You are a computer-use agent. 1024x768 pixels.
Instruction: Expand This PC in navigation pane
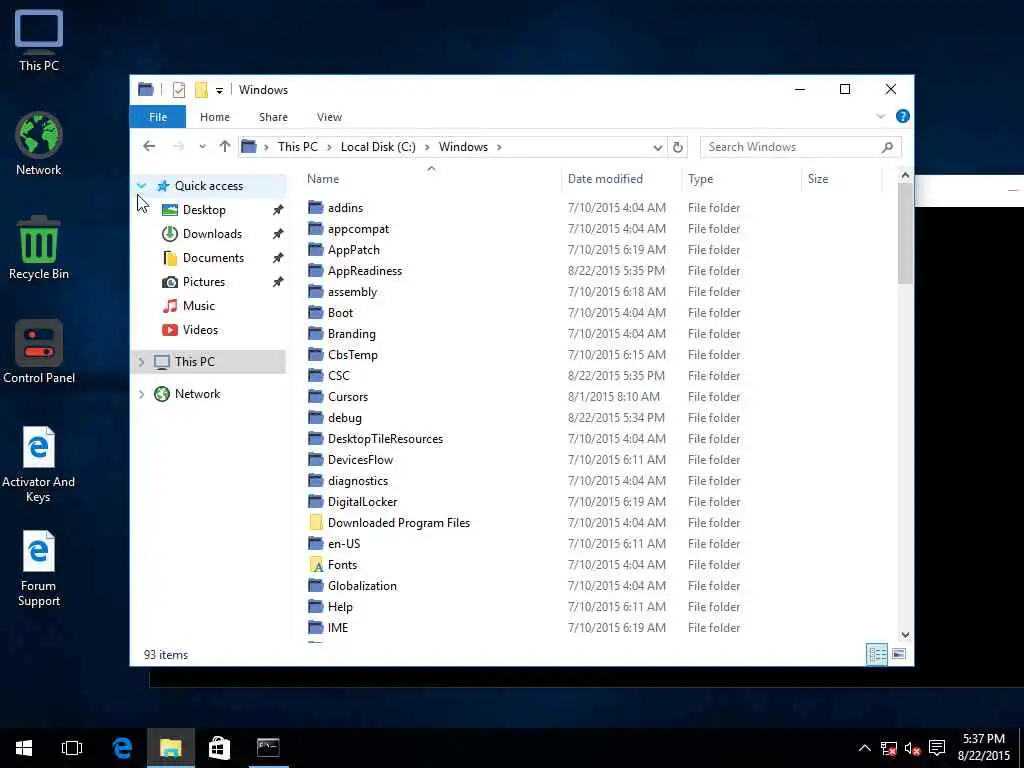coord(142,362)
